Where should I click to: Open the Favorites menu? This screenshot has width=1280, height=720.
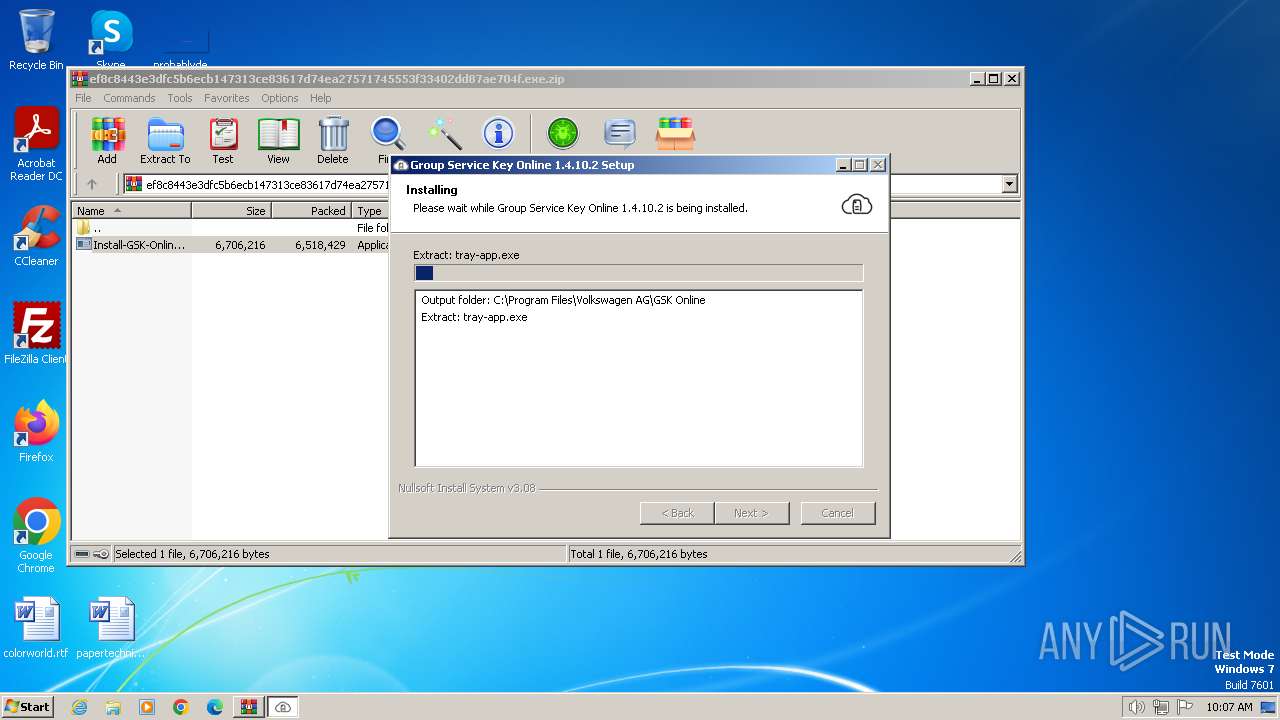click(x=227, y=98)
